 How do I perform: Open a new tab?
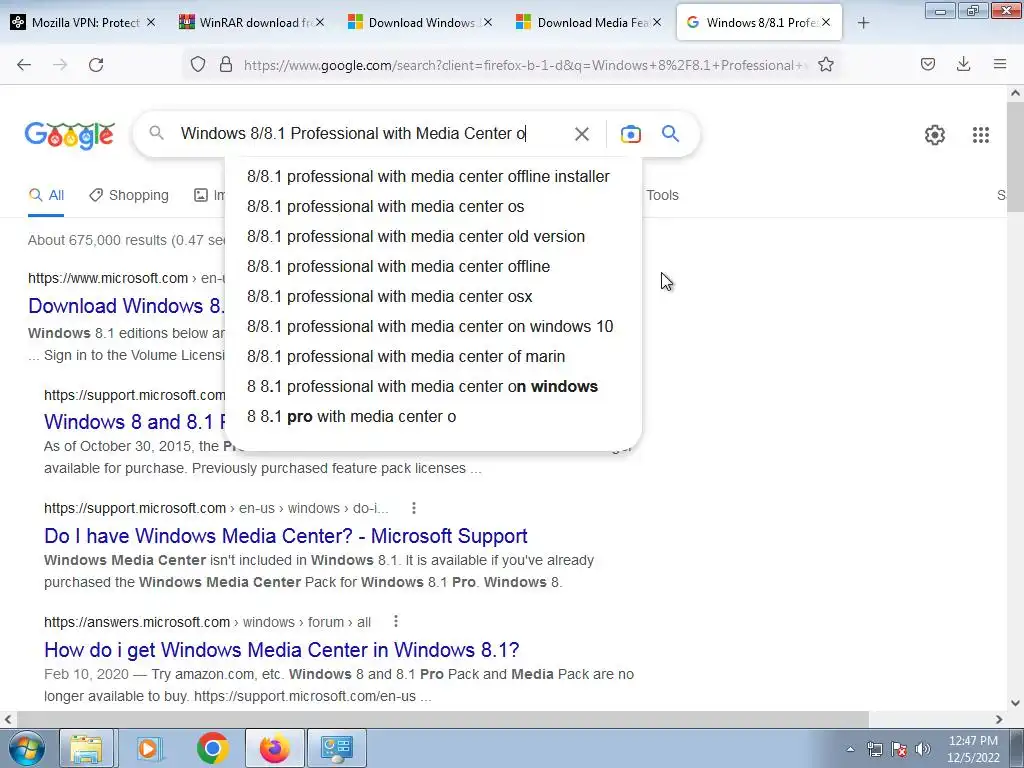point(863,23)
